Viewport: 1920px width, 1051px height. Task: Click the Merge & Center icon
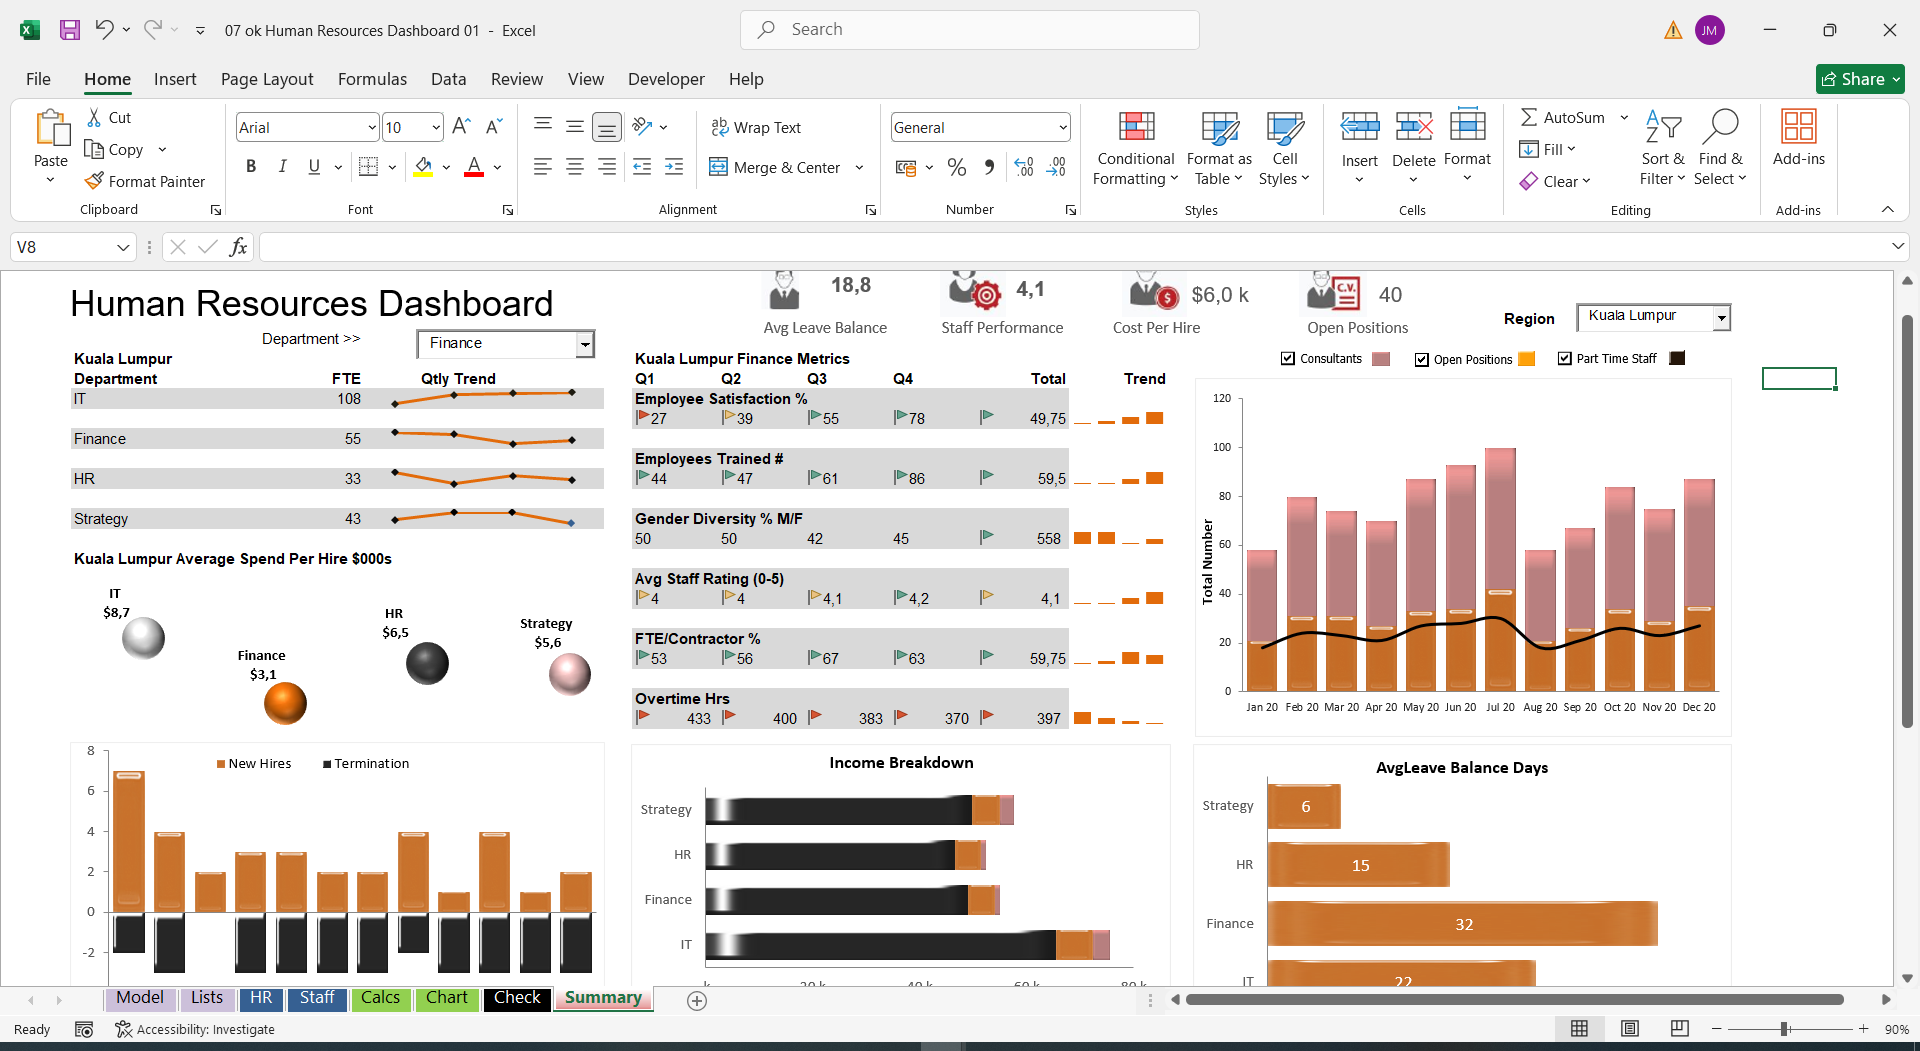point(718,167)
